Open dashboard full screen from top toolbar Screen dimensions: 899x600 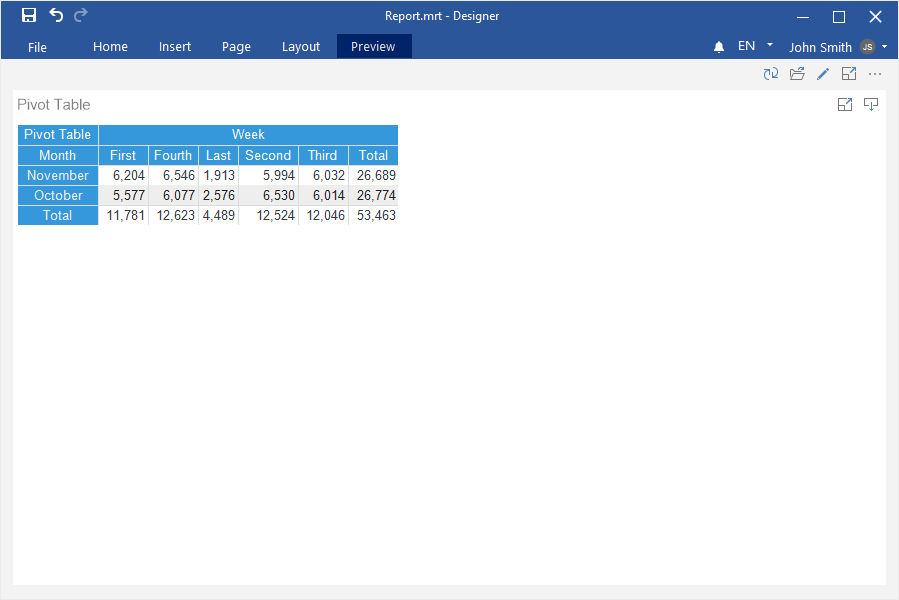click(849, 74)
